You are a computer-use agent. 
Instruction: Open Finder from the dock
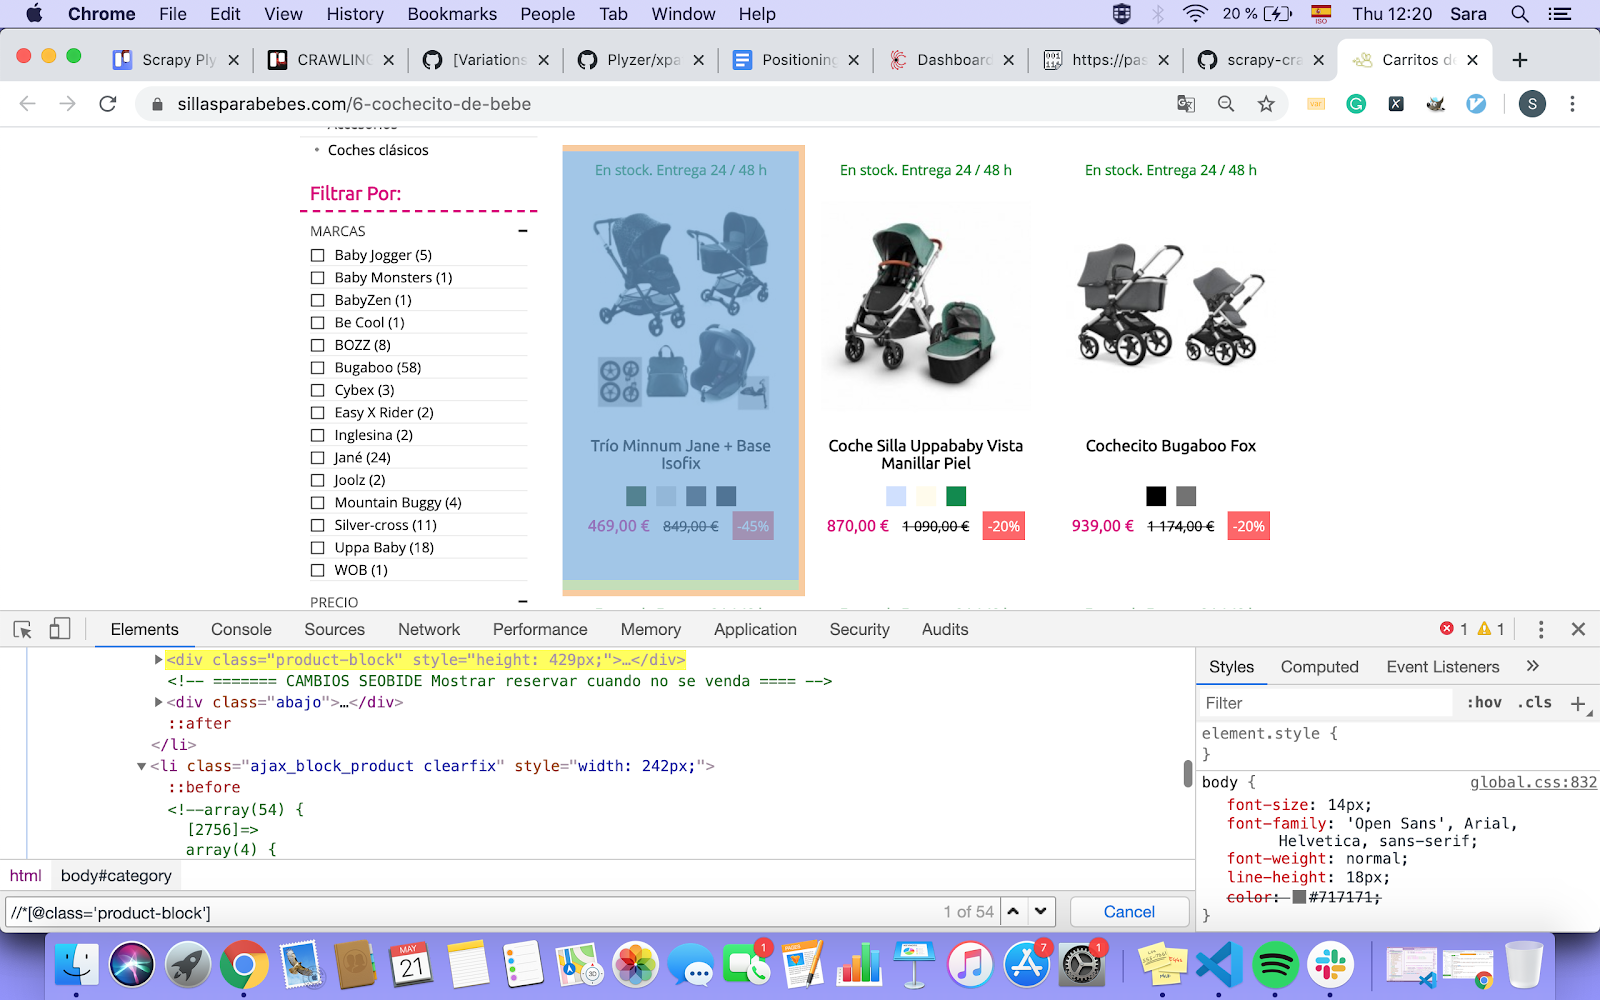76,966
